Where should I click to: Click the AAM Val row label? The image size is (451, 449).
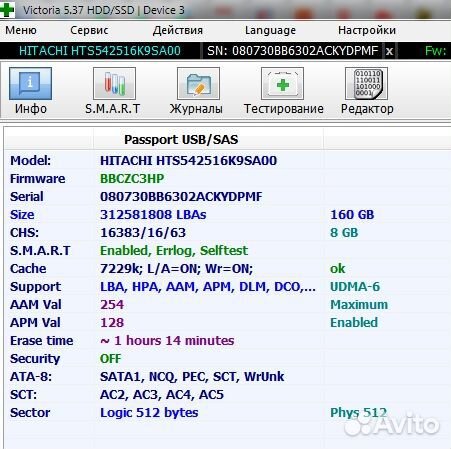pyautogui.click(x=35, y=305)
